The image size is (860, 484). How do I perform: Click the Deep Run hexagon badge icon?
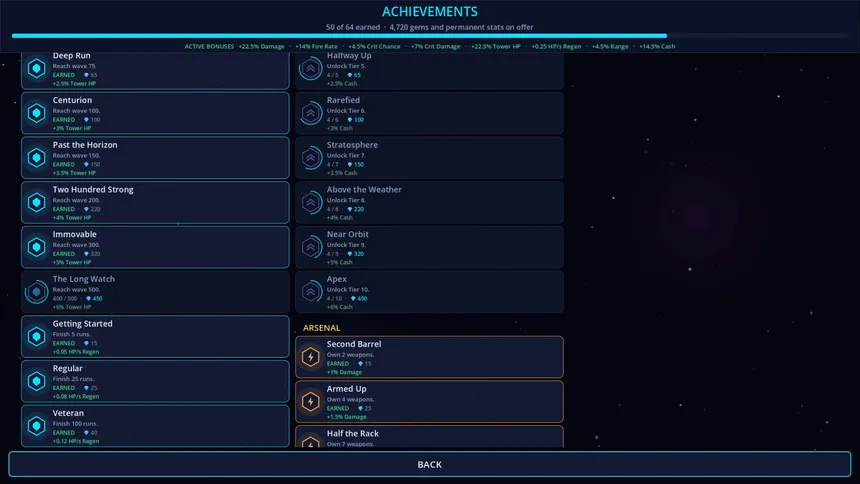[x=37, y=69]
